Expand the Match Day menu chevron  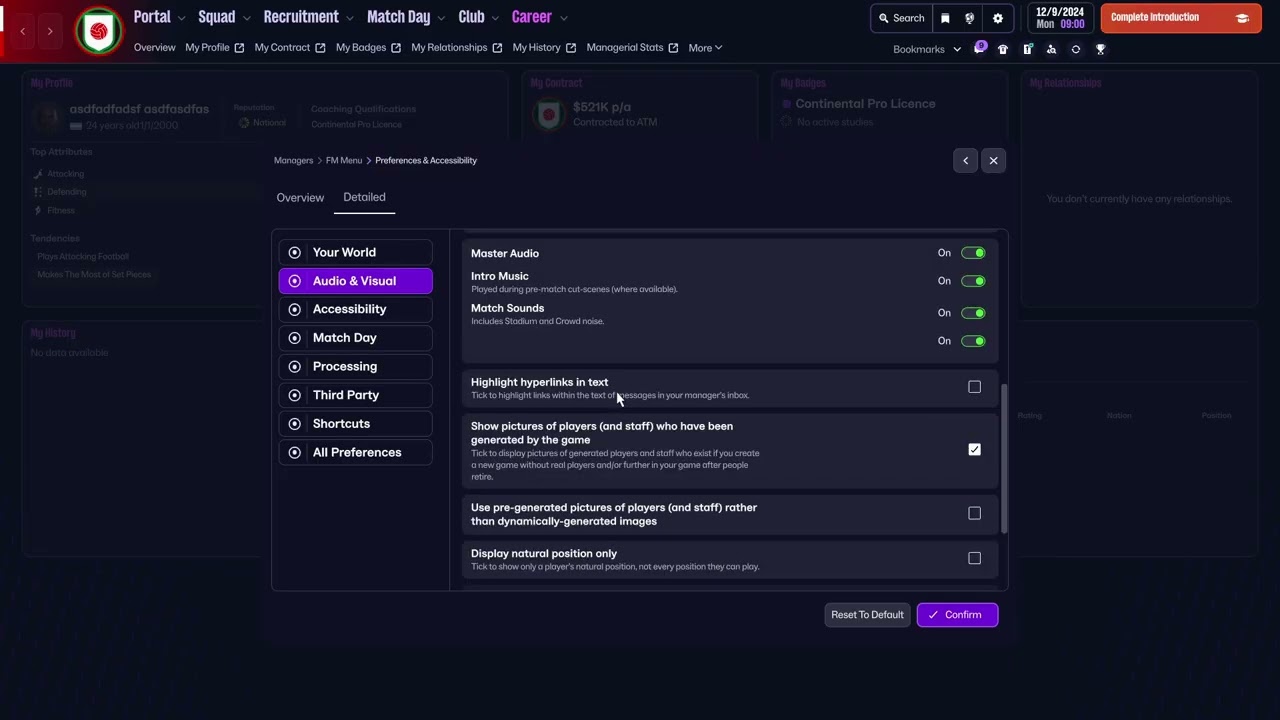point(441,18)
